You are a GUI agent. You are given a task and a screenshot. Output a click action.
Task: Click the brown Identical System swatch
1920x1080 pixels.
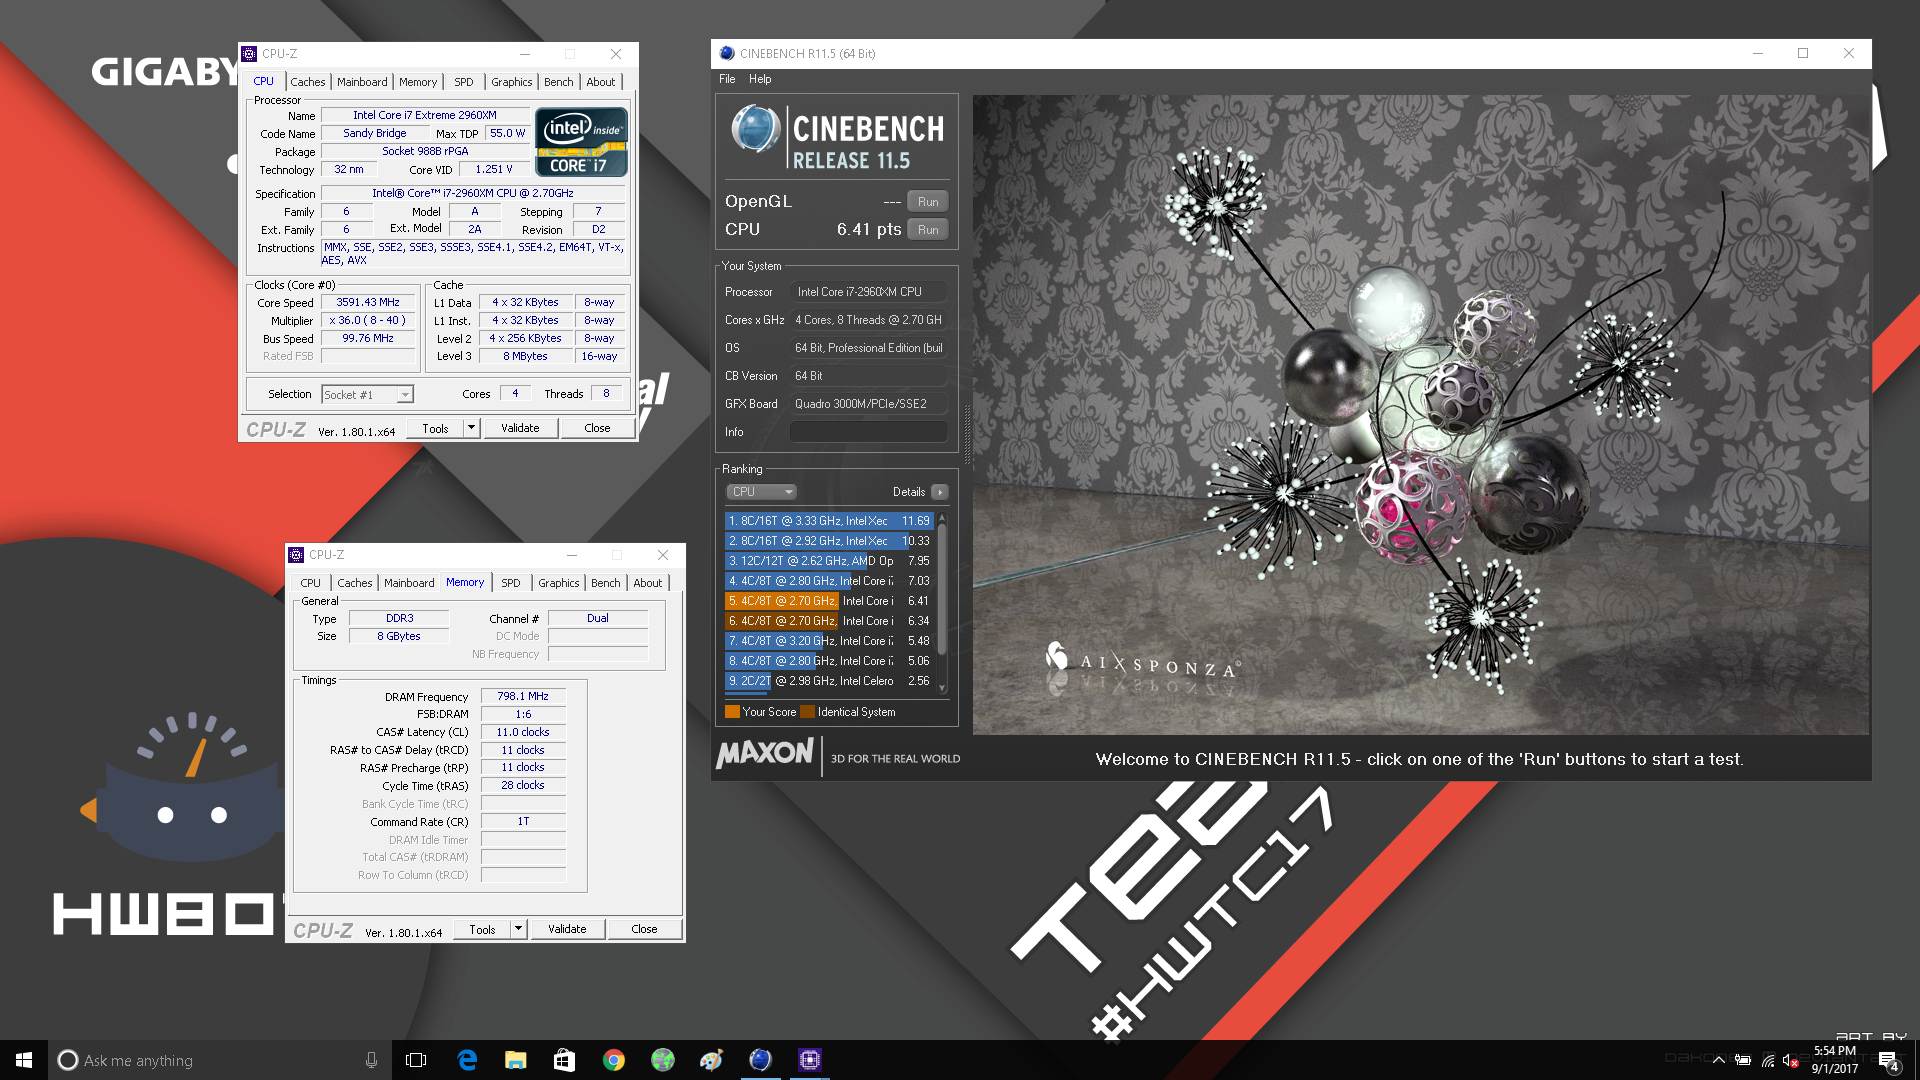pyautogui.click(x=807, y=712)
